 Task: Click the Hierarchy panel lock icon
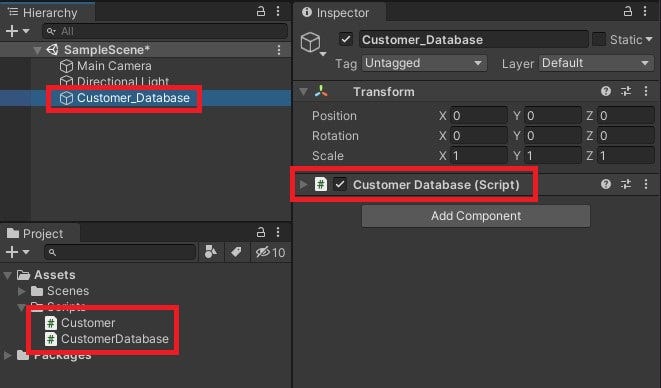[261, 11]
